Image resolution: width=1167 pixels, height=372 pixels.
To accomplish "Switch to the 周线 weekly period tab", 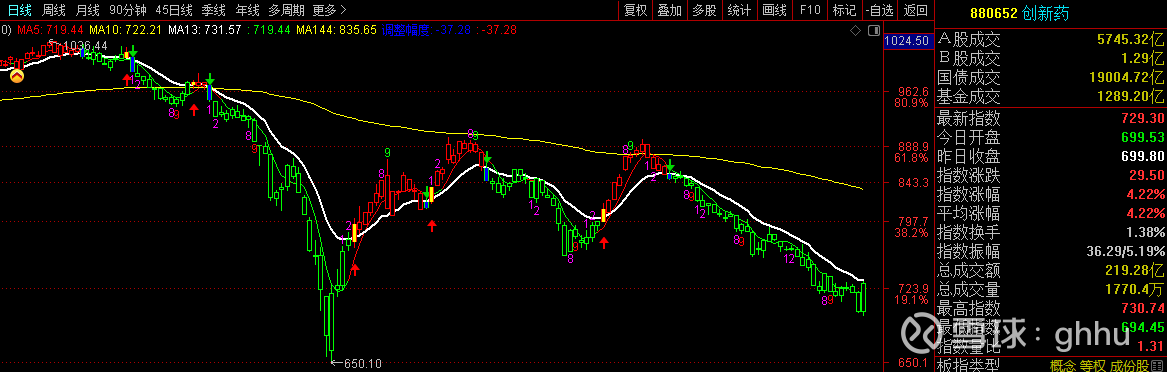I will click(x=54, y=10).
